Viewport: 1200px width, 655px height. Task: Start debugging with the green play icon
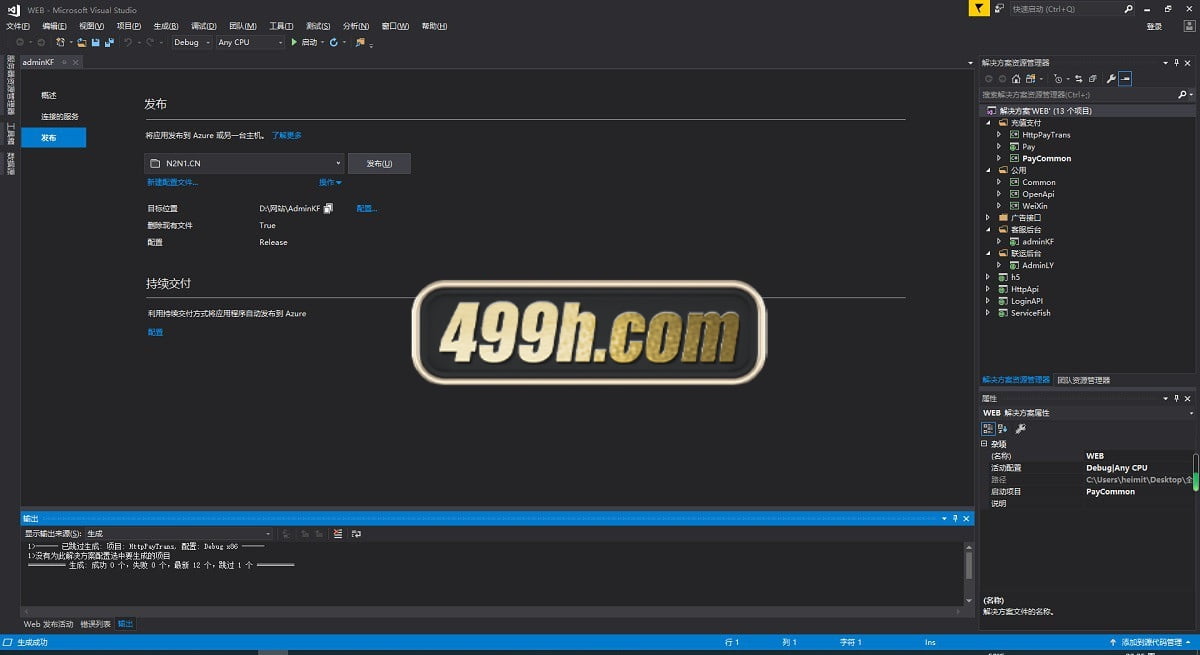pos(294,42)
